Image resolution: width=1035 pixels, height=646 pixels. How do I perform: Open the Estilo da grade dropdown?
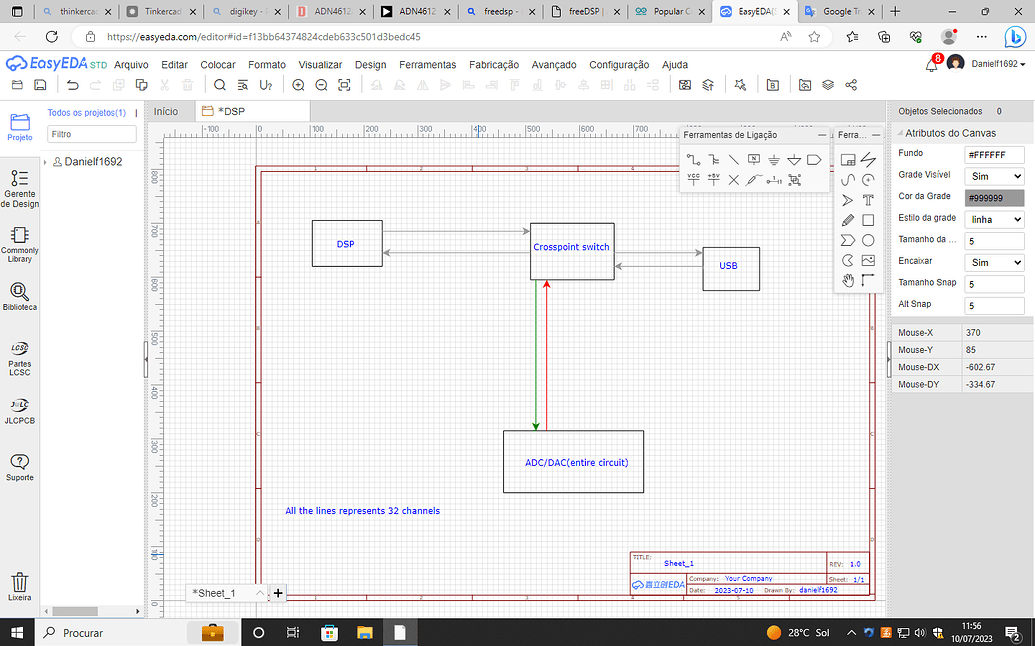[x=993, y=217]
